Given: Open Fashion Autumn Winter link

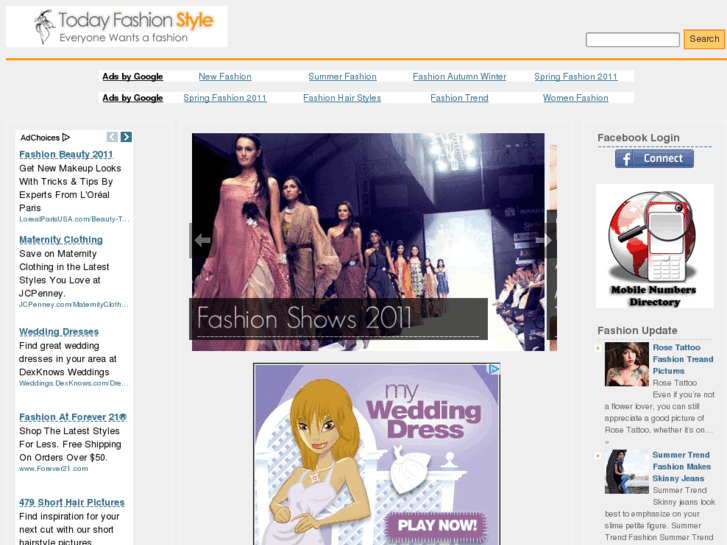Looking at the screenshot, I should [459, 77].
